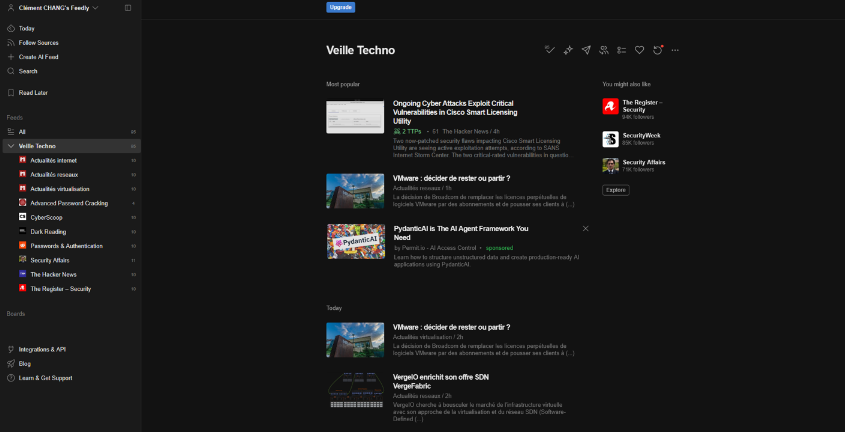Toggle the left sidebar panel icon

(128, 8)
